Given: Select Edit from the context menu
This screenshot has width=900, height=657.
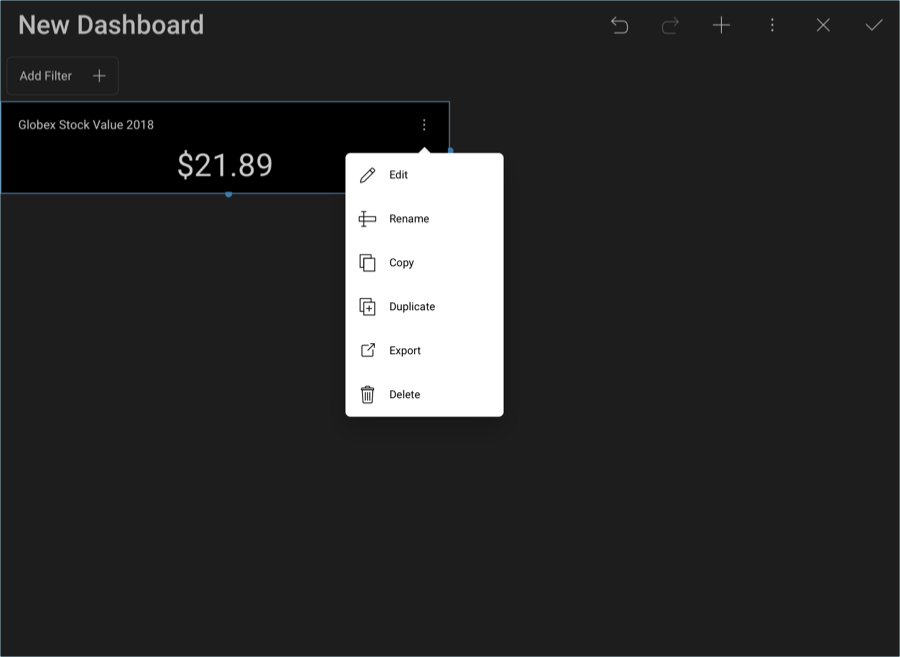Looking at the screenshot, I should pos(399,175).
